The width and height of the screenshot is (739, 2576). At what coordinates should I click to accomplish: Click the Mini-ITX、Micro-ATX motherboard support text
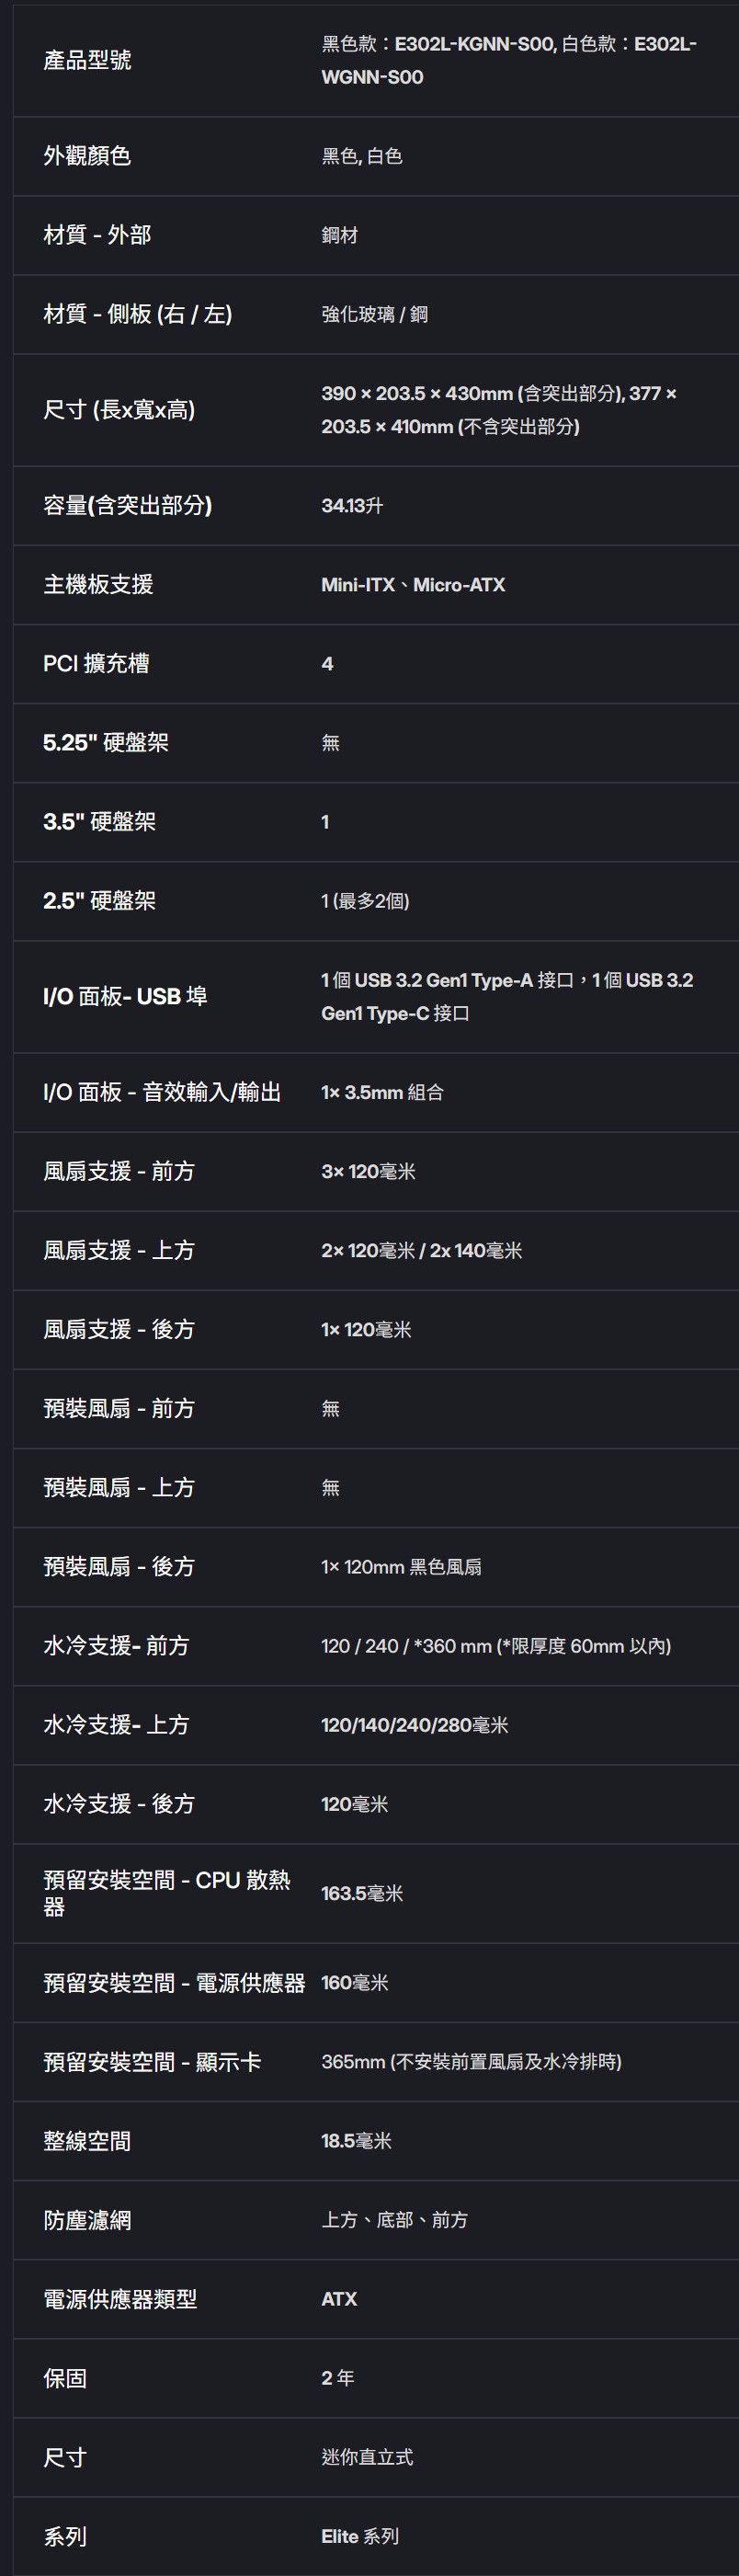click(413, 585)
